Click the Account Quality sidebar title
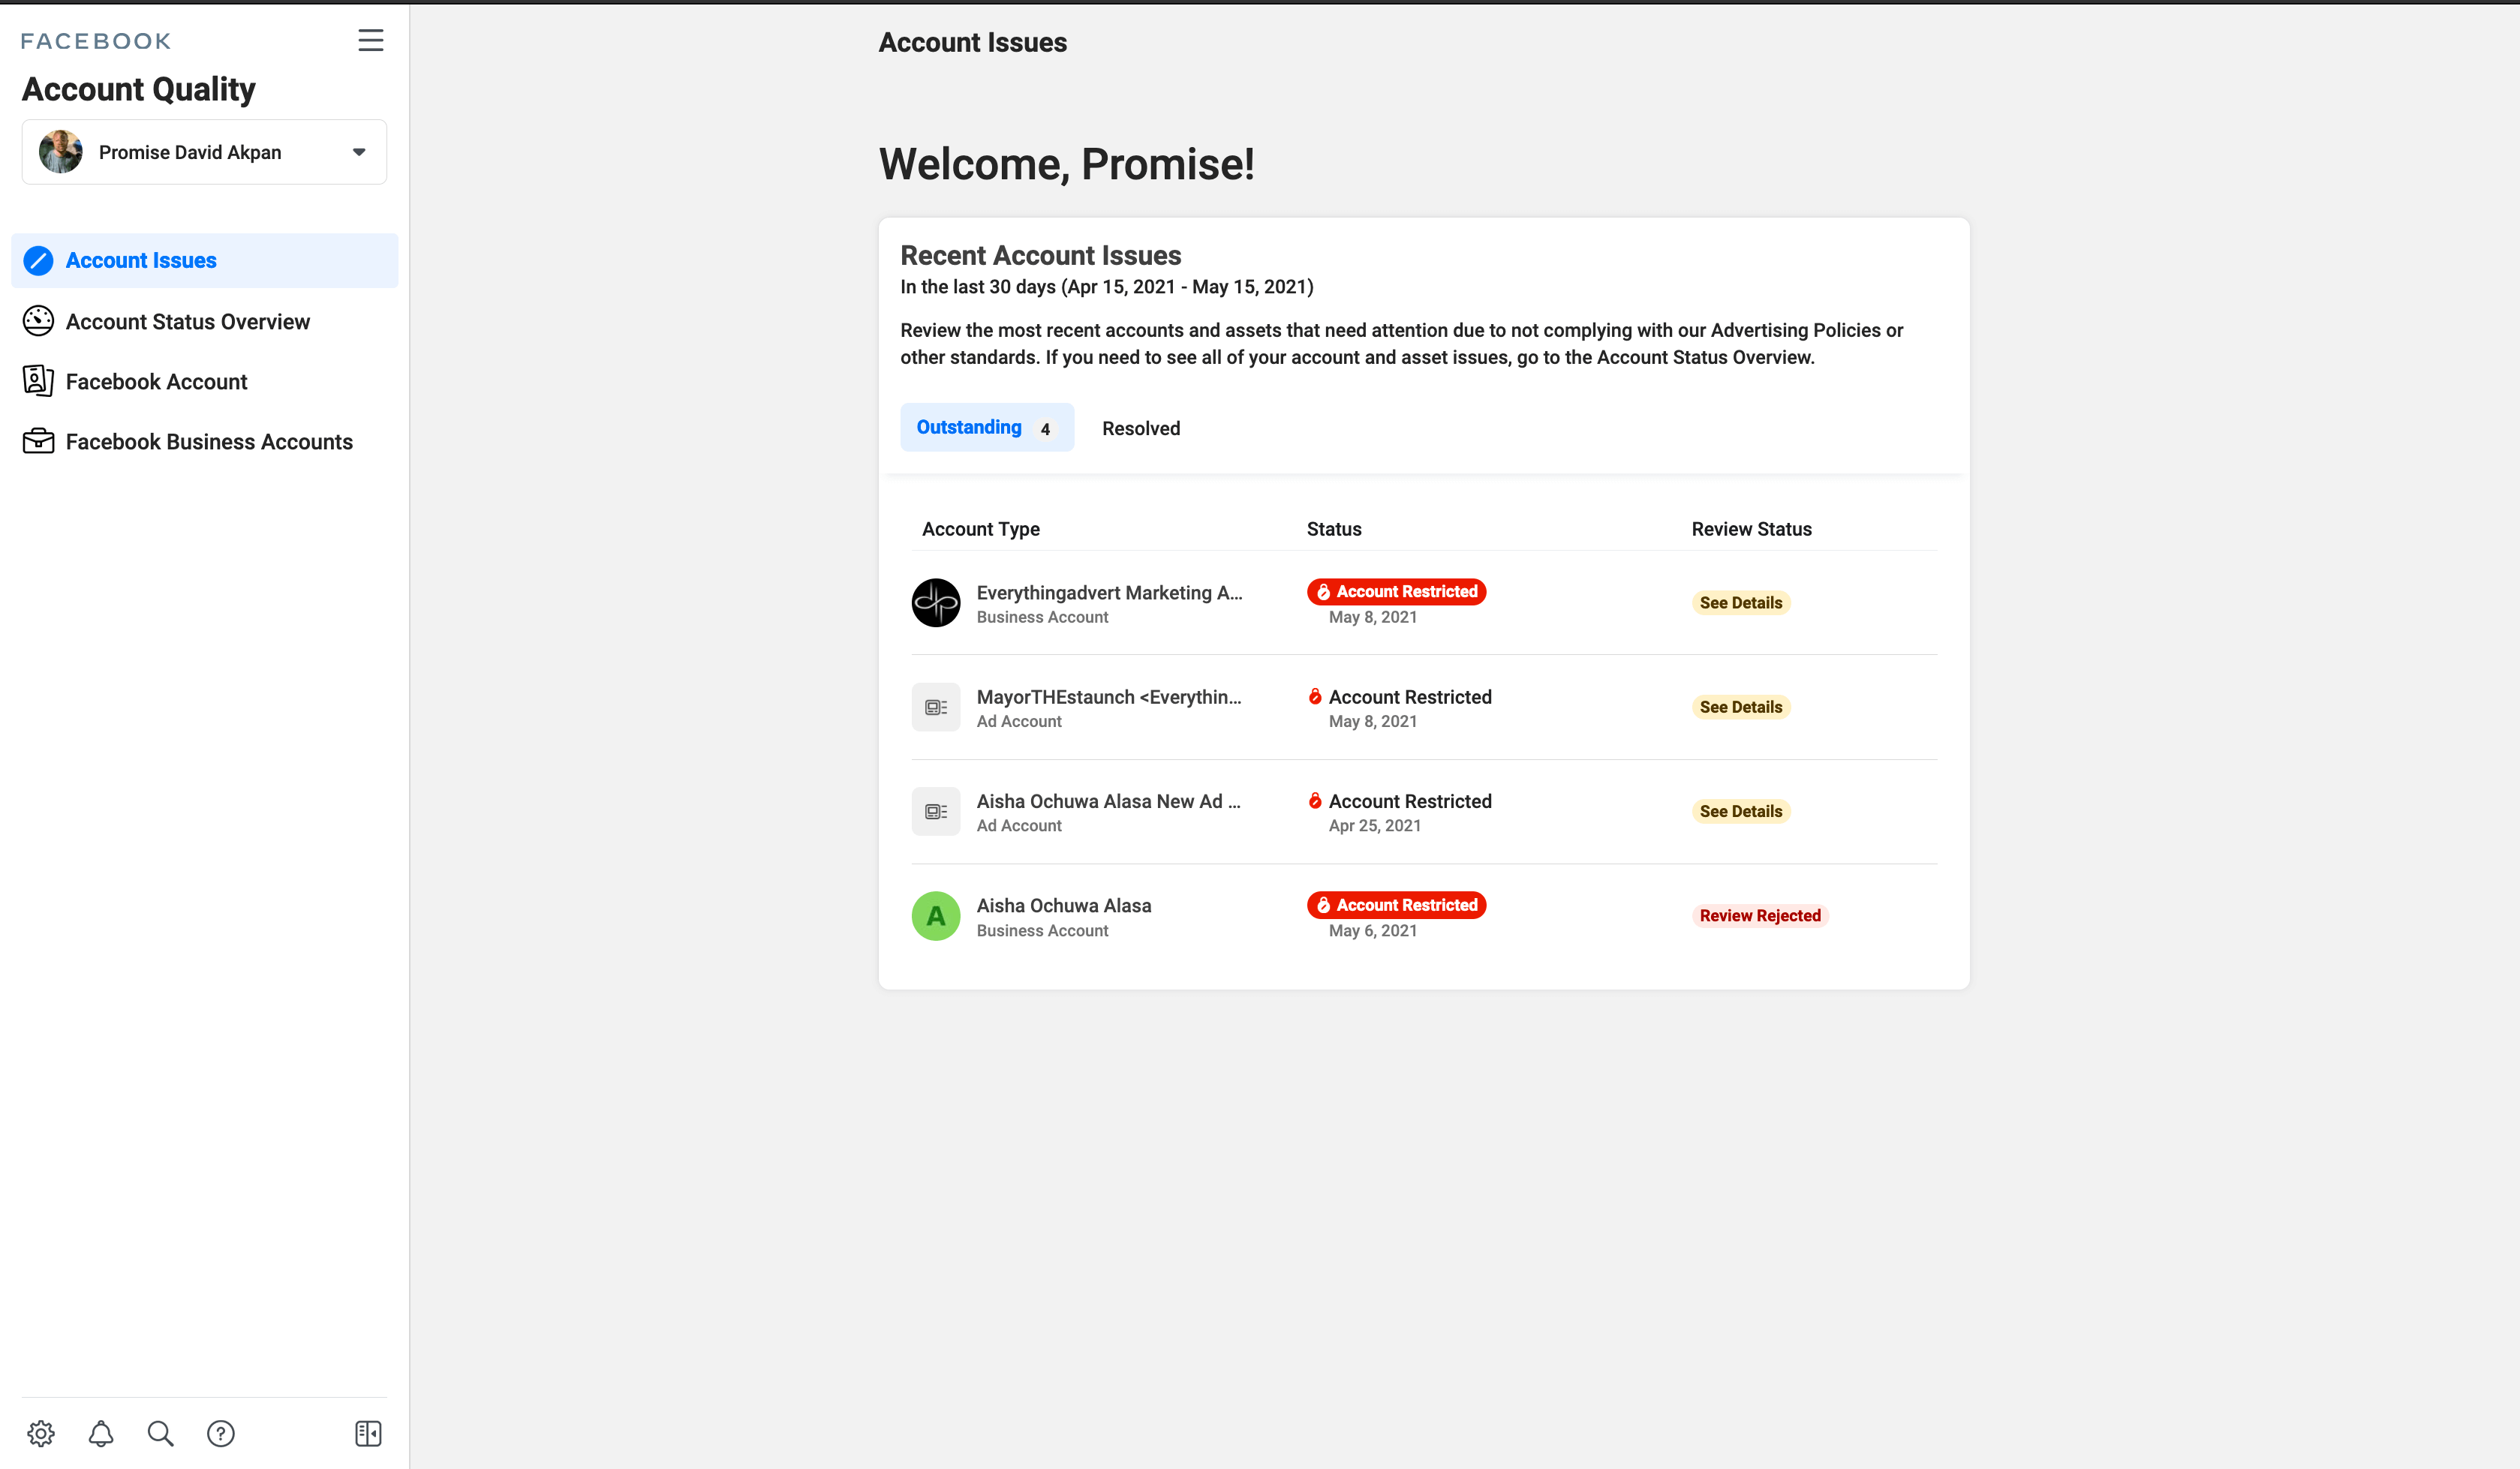This screenshot has width=2520, height=1469. [x=139, y=89]
